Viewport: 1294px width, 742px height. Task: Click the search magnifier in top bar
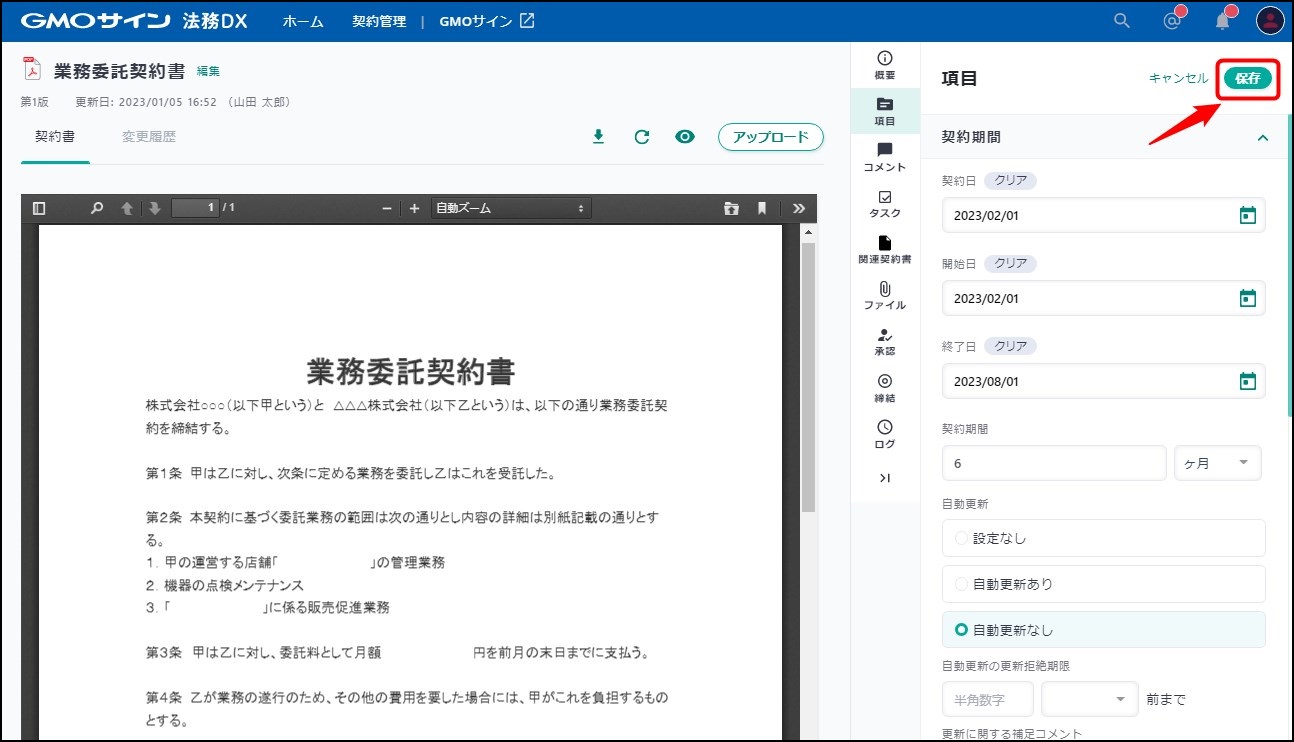click(1122, 21)
